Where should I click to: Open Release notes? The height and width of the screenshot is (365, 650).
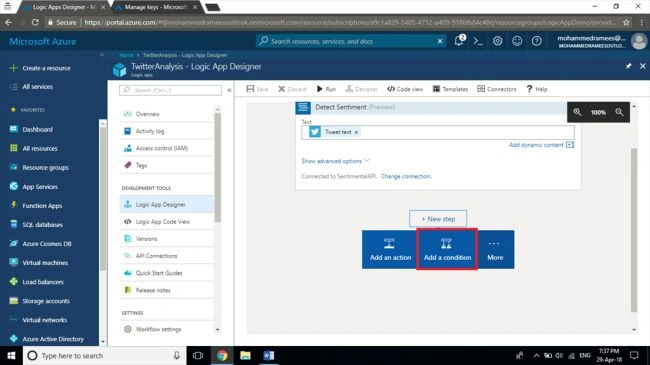[167, 290]
